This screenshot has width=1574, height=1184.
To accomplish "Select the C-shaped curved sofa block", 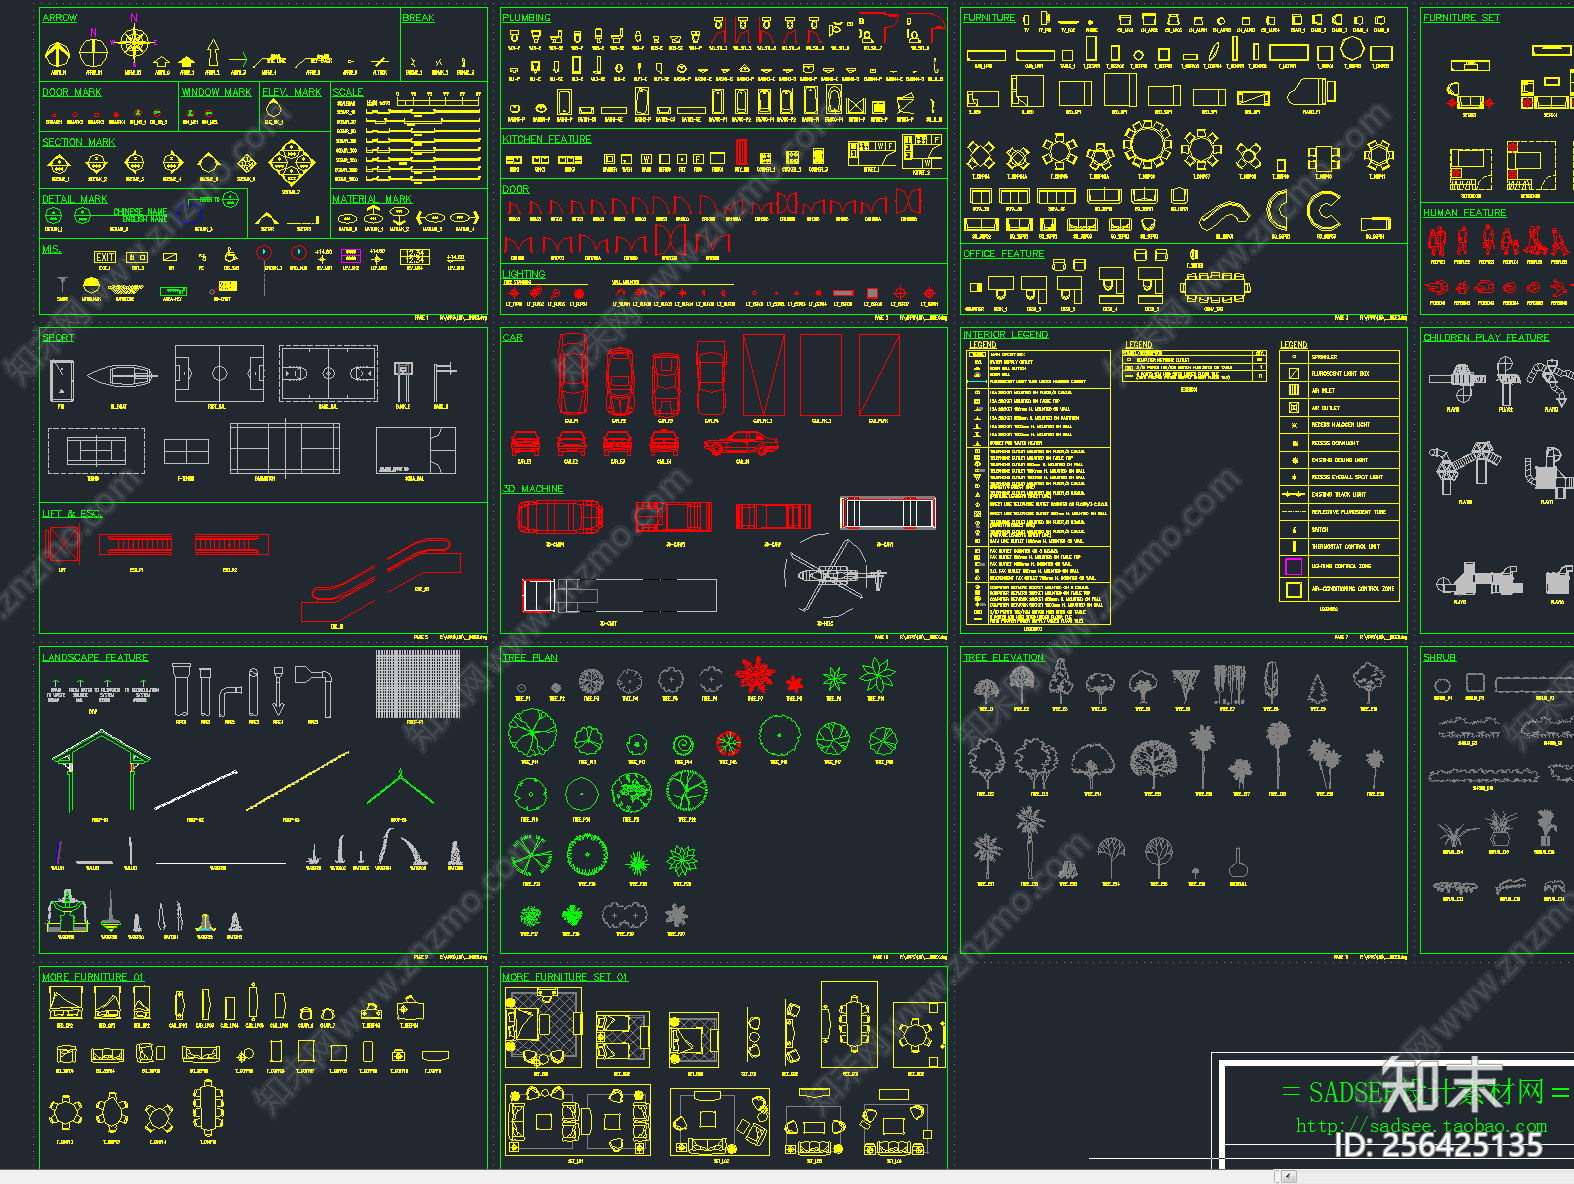I will pos(1325,212).
